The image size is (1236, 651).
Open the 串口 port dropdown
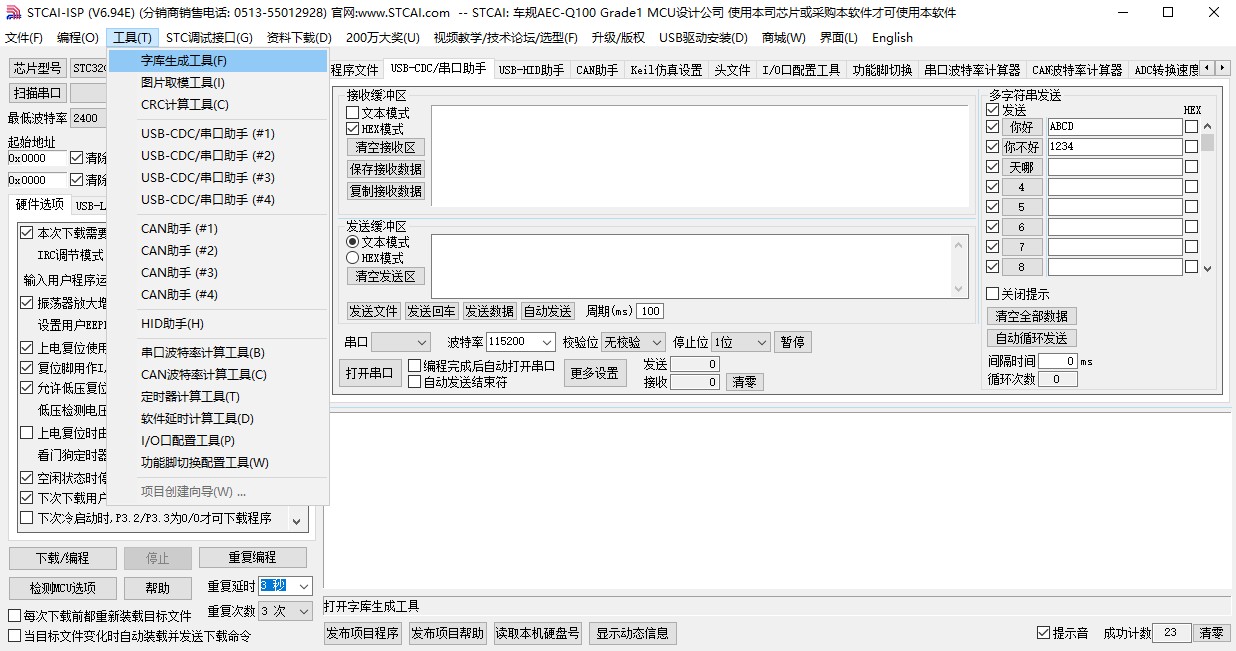(401, 342)
